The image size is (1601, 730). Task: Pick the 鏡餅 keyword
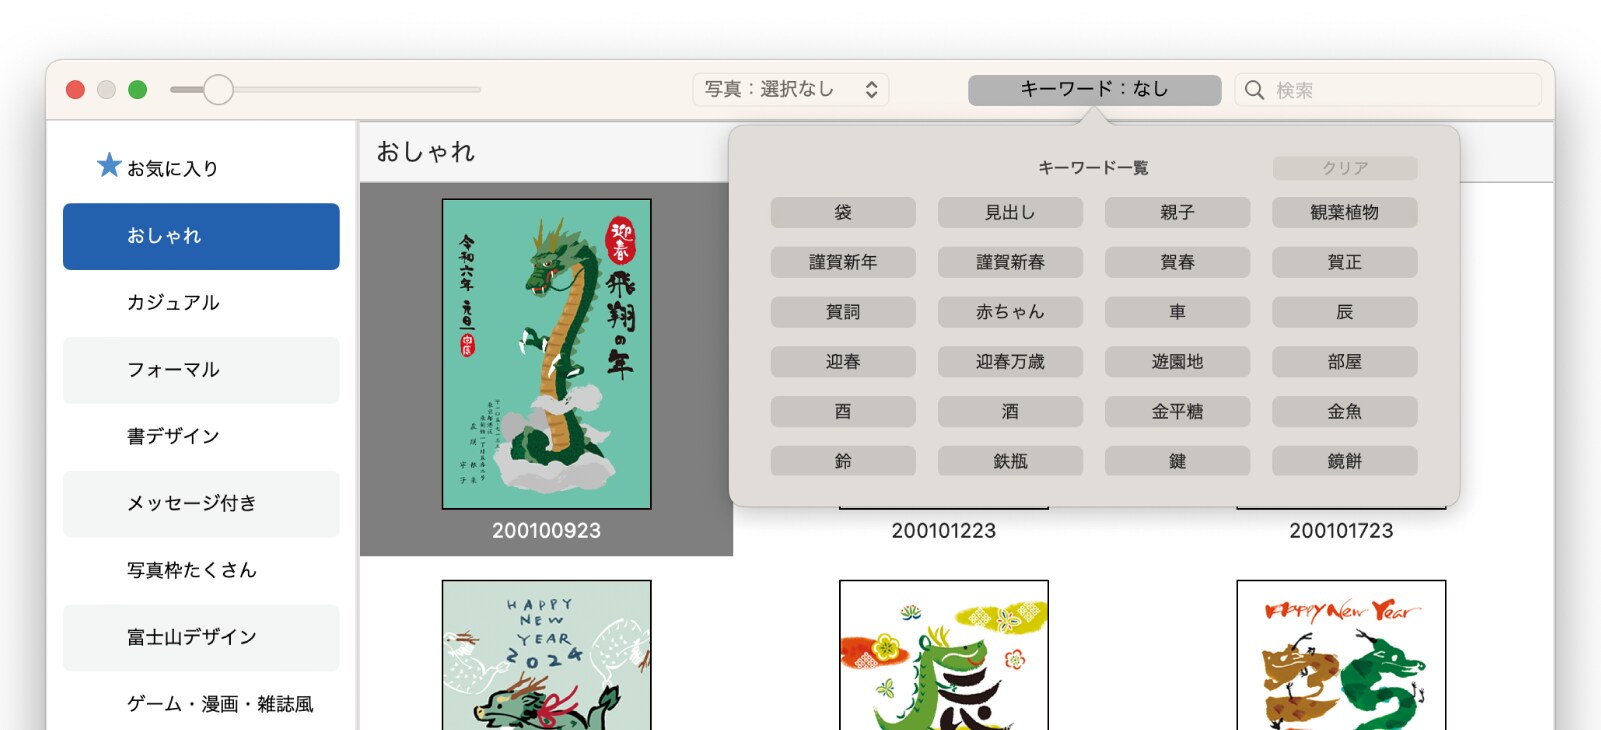click(x=1345, y=461)
